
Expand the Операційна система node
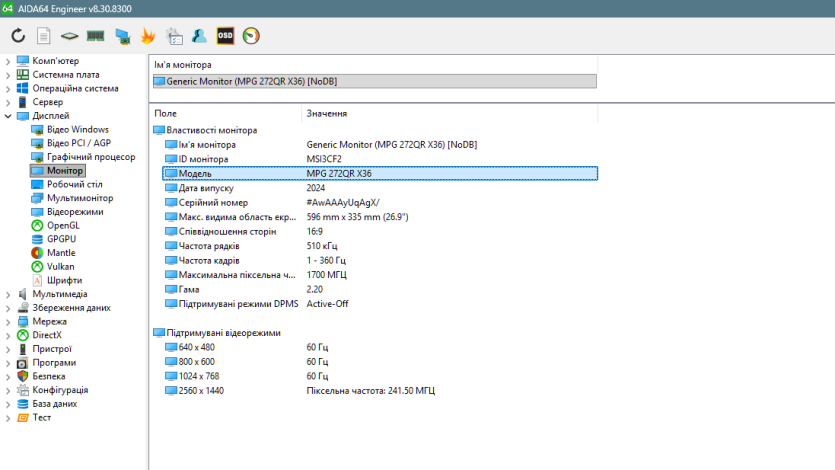pyautogui.click(x=8, y=89)
